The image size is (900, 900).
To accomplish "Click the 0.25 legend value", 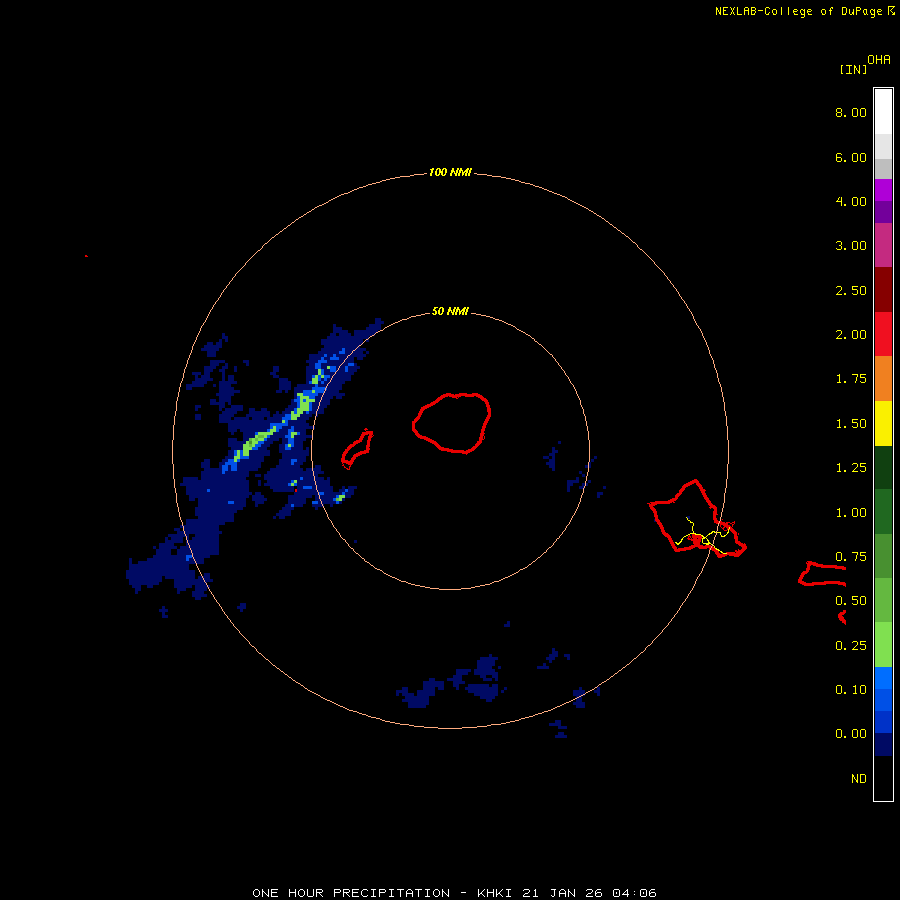I will 851,646.
